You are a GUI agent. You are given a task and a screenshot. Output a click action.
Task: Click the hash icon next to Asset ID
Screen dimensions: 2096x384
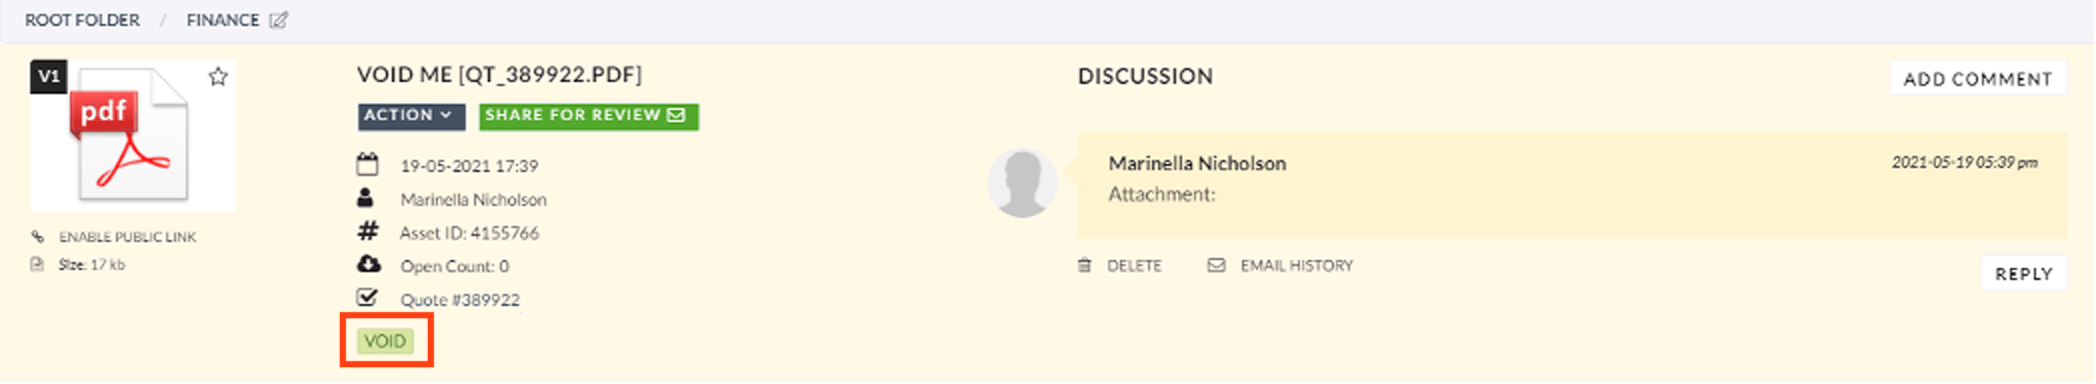tap(368, 231)
